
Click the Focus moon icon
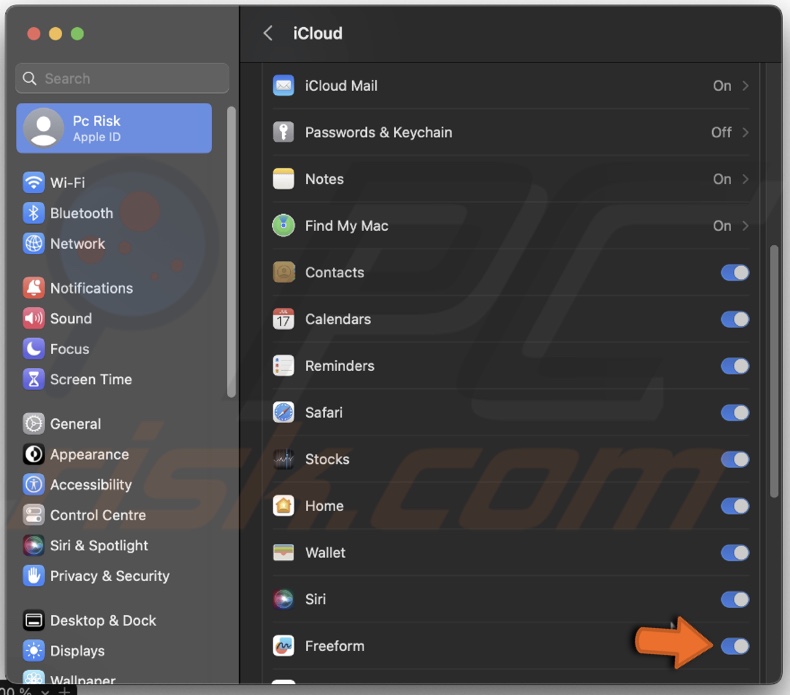[34, 349]
